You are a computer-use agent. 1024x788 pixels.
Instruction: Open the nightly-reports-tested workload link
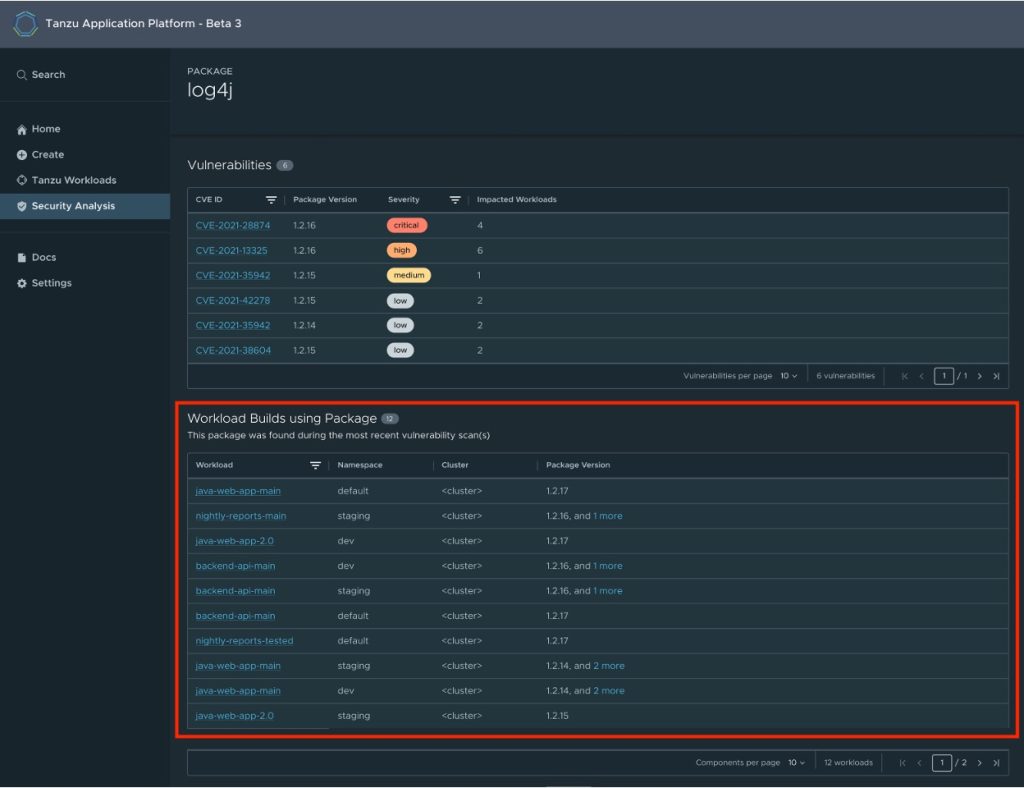tap(244, 641)
